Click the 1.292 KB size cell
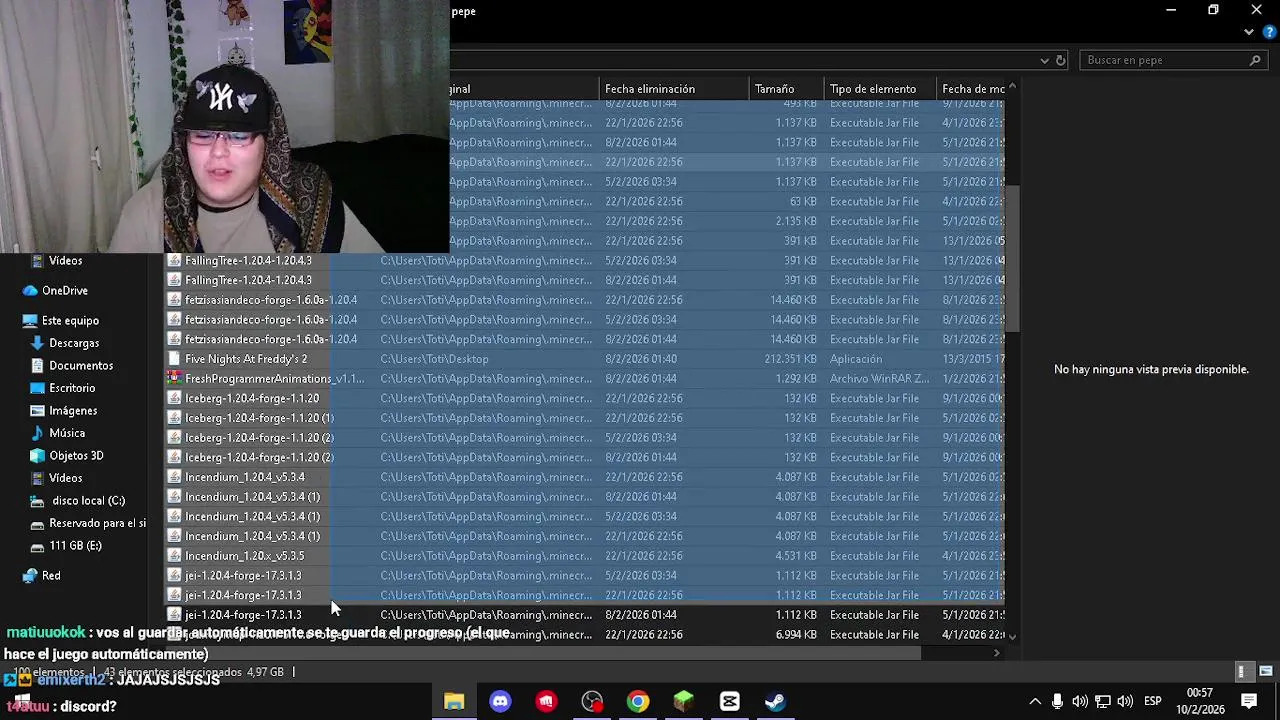 796,379
